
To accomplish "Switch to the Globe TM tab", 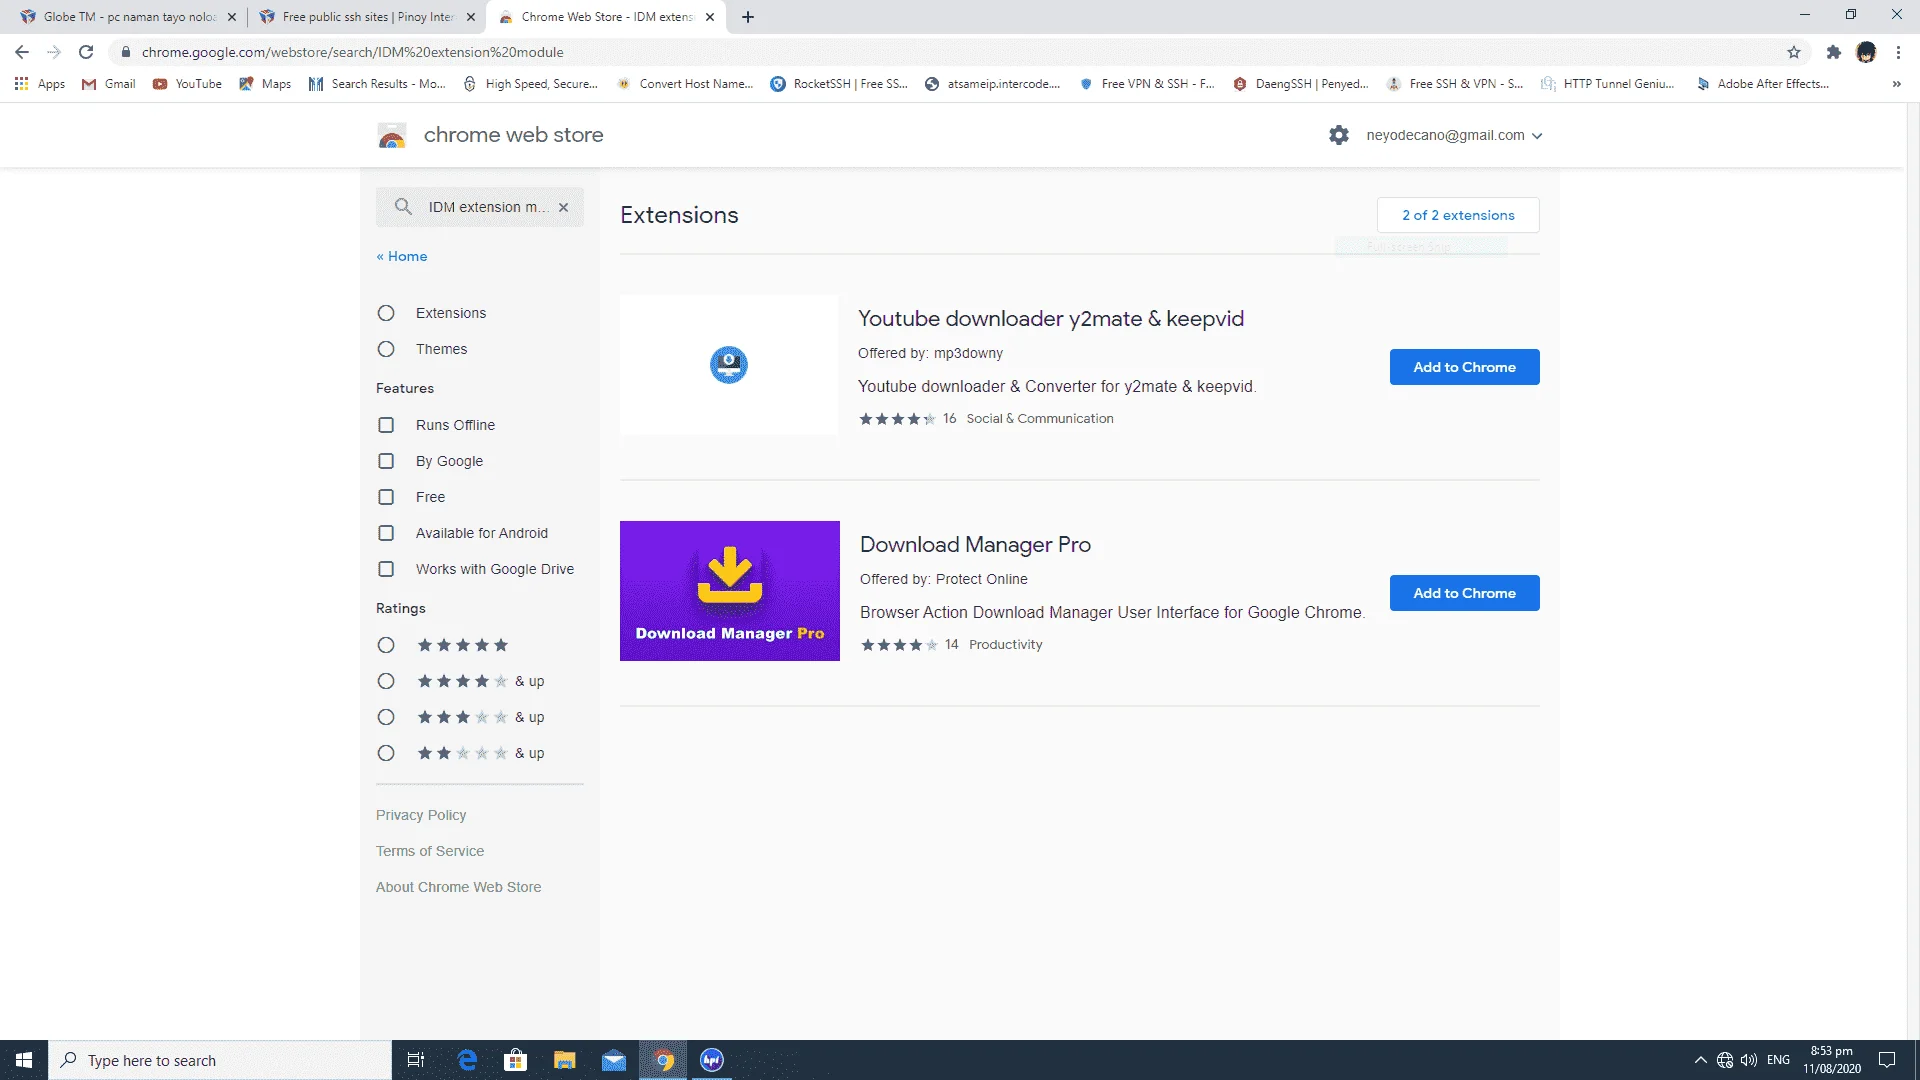I will [x=128, y=17].
